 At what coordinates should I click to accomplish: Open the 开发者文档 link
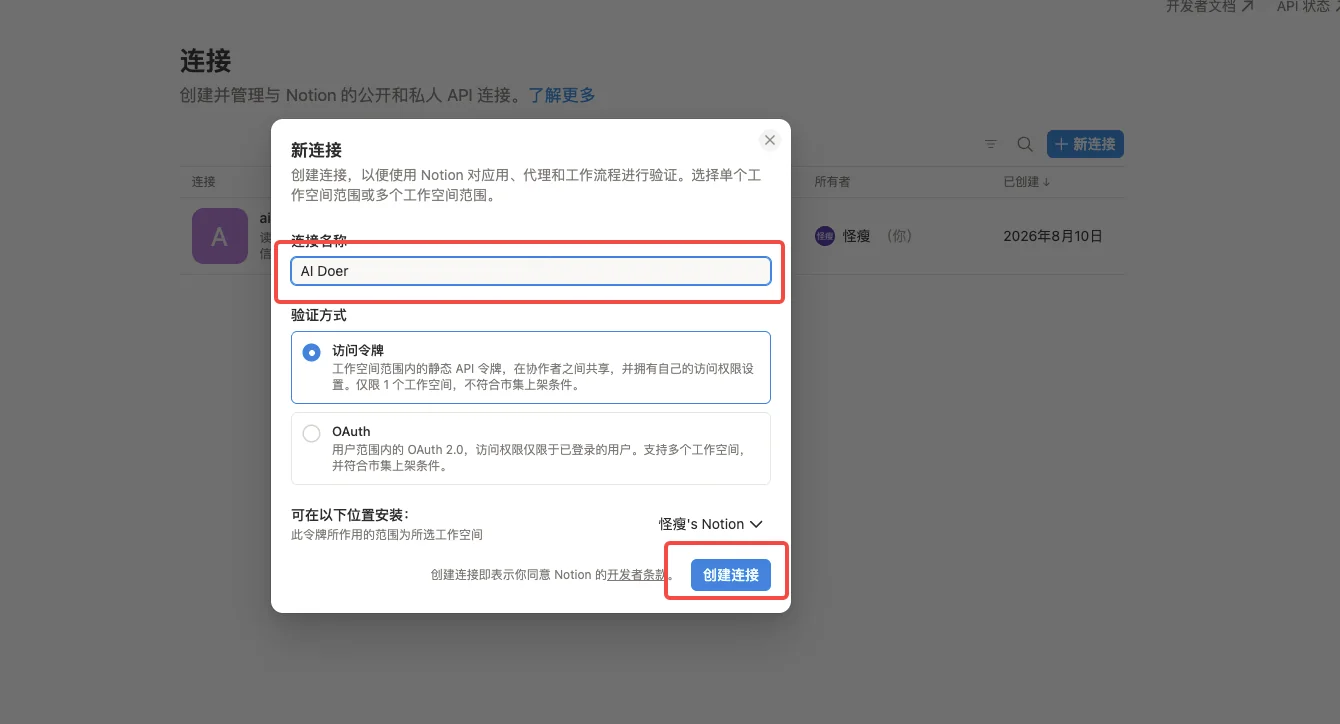click(1210, 6)
